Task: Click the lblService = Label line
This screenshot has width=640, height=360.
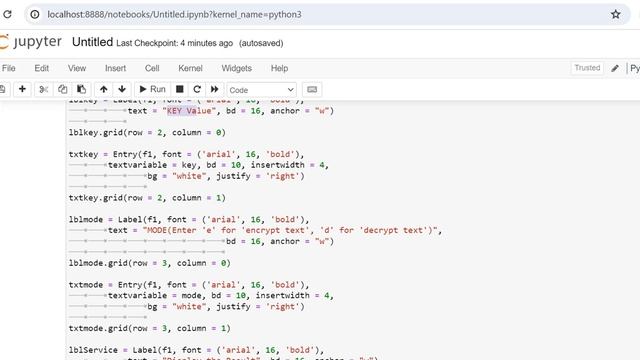Action: (x=196, y=350)
